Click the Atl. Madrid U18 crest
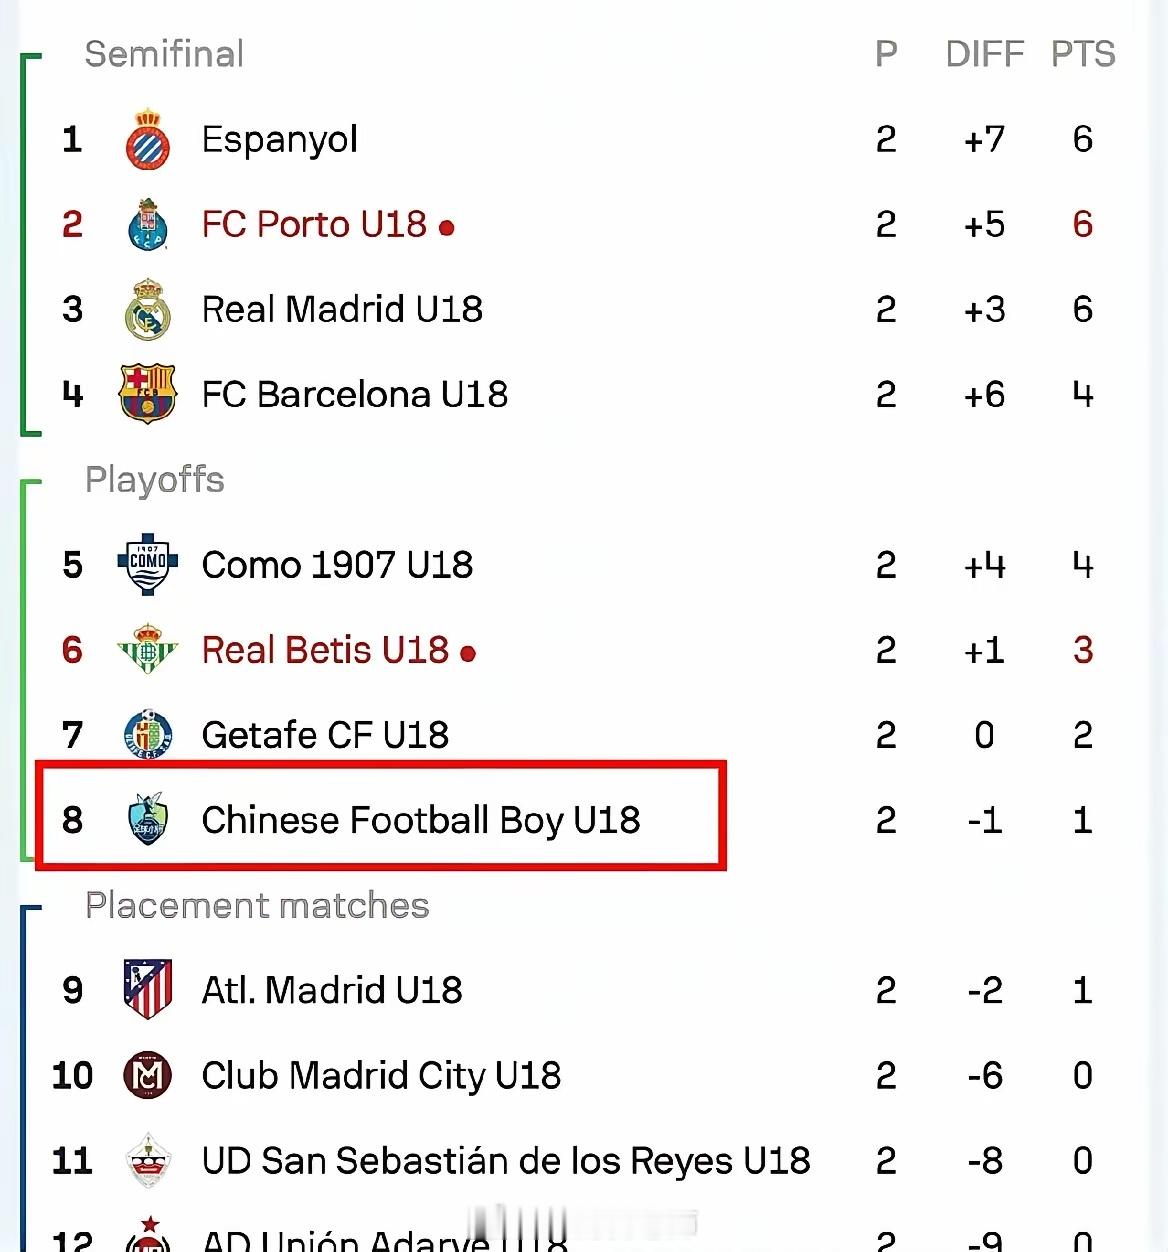This screenshot has width=1168, height=1252. [x=148, y=989]
